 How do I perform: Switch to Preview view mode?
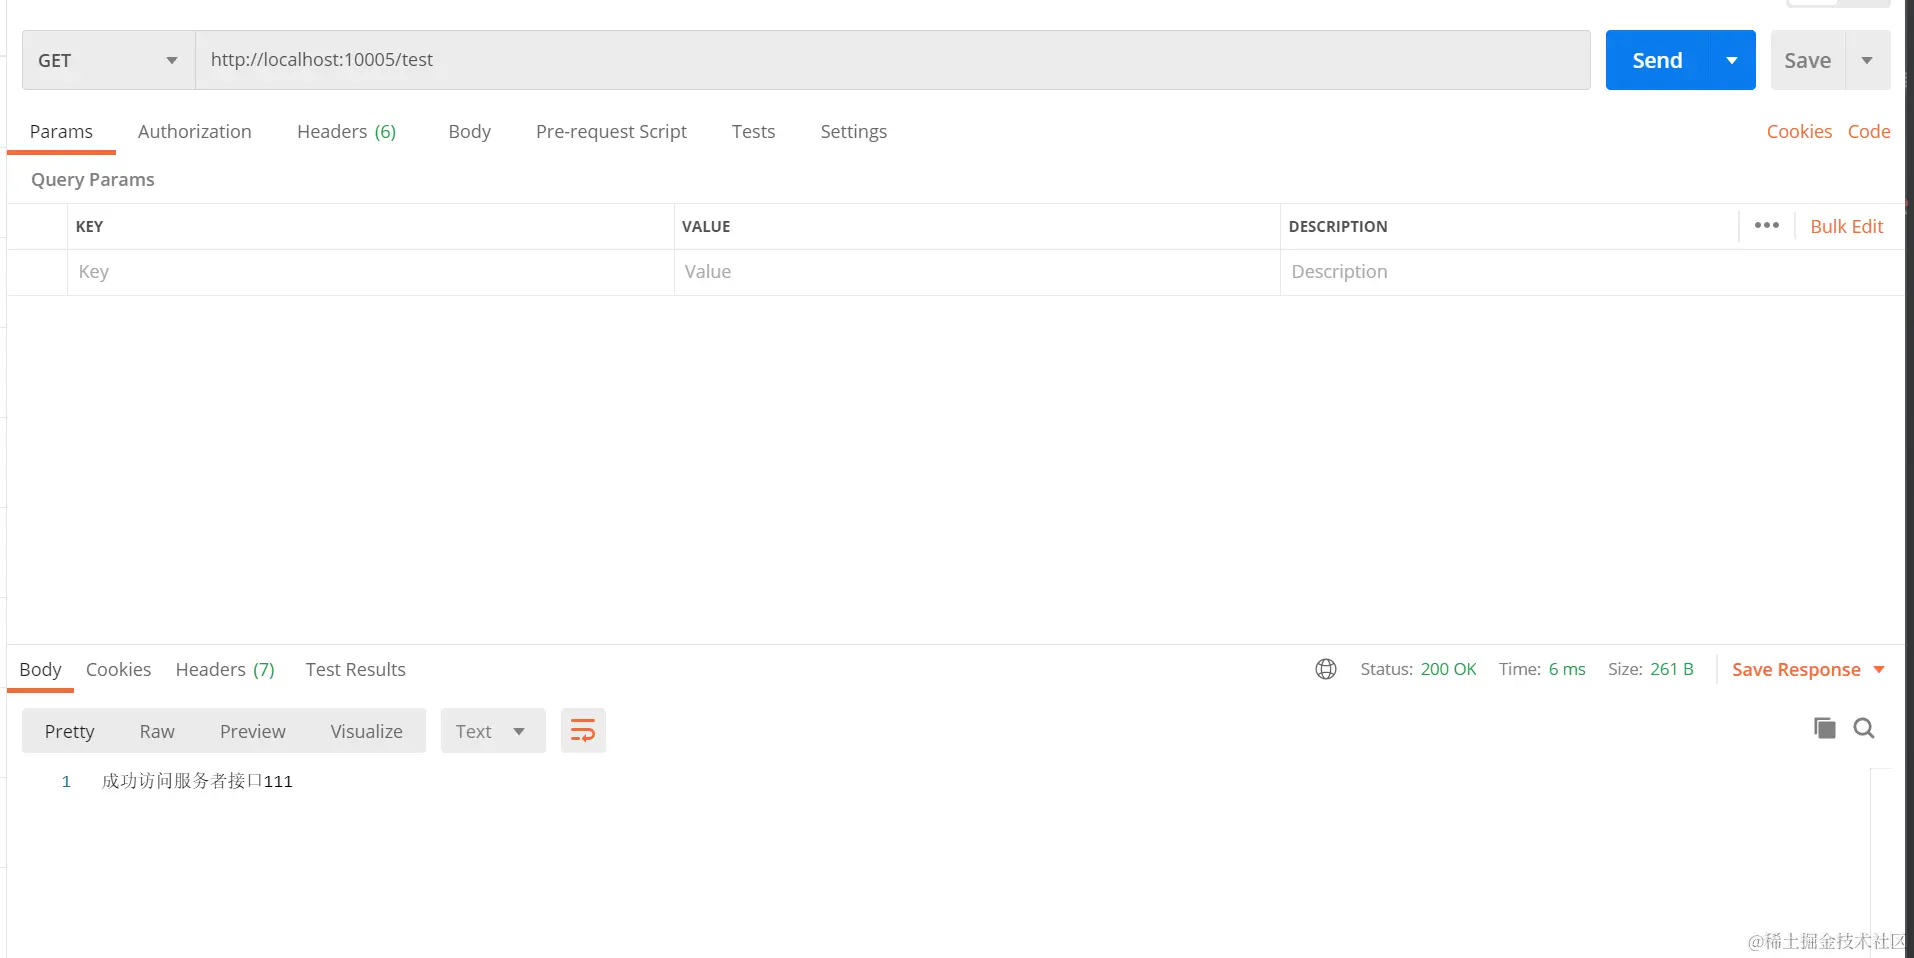pyautogui.click(x=252, y=731)
